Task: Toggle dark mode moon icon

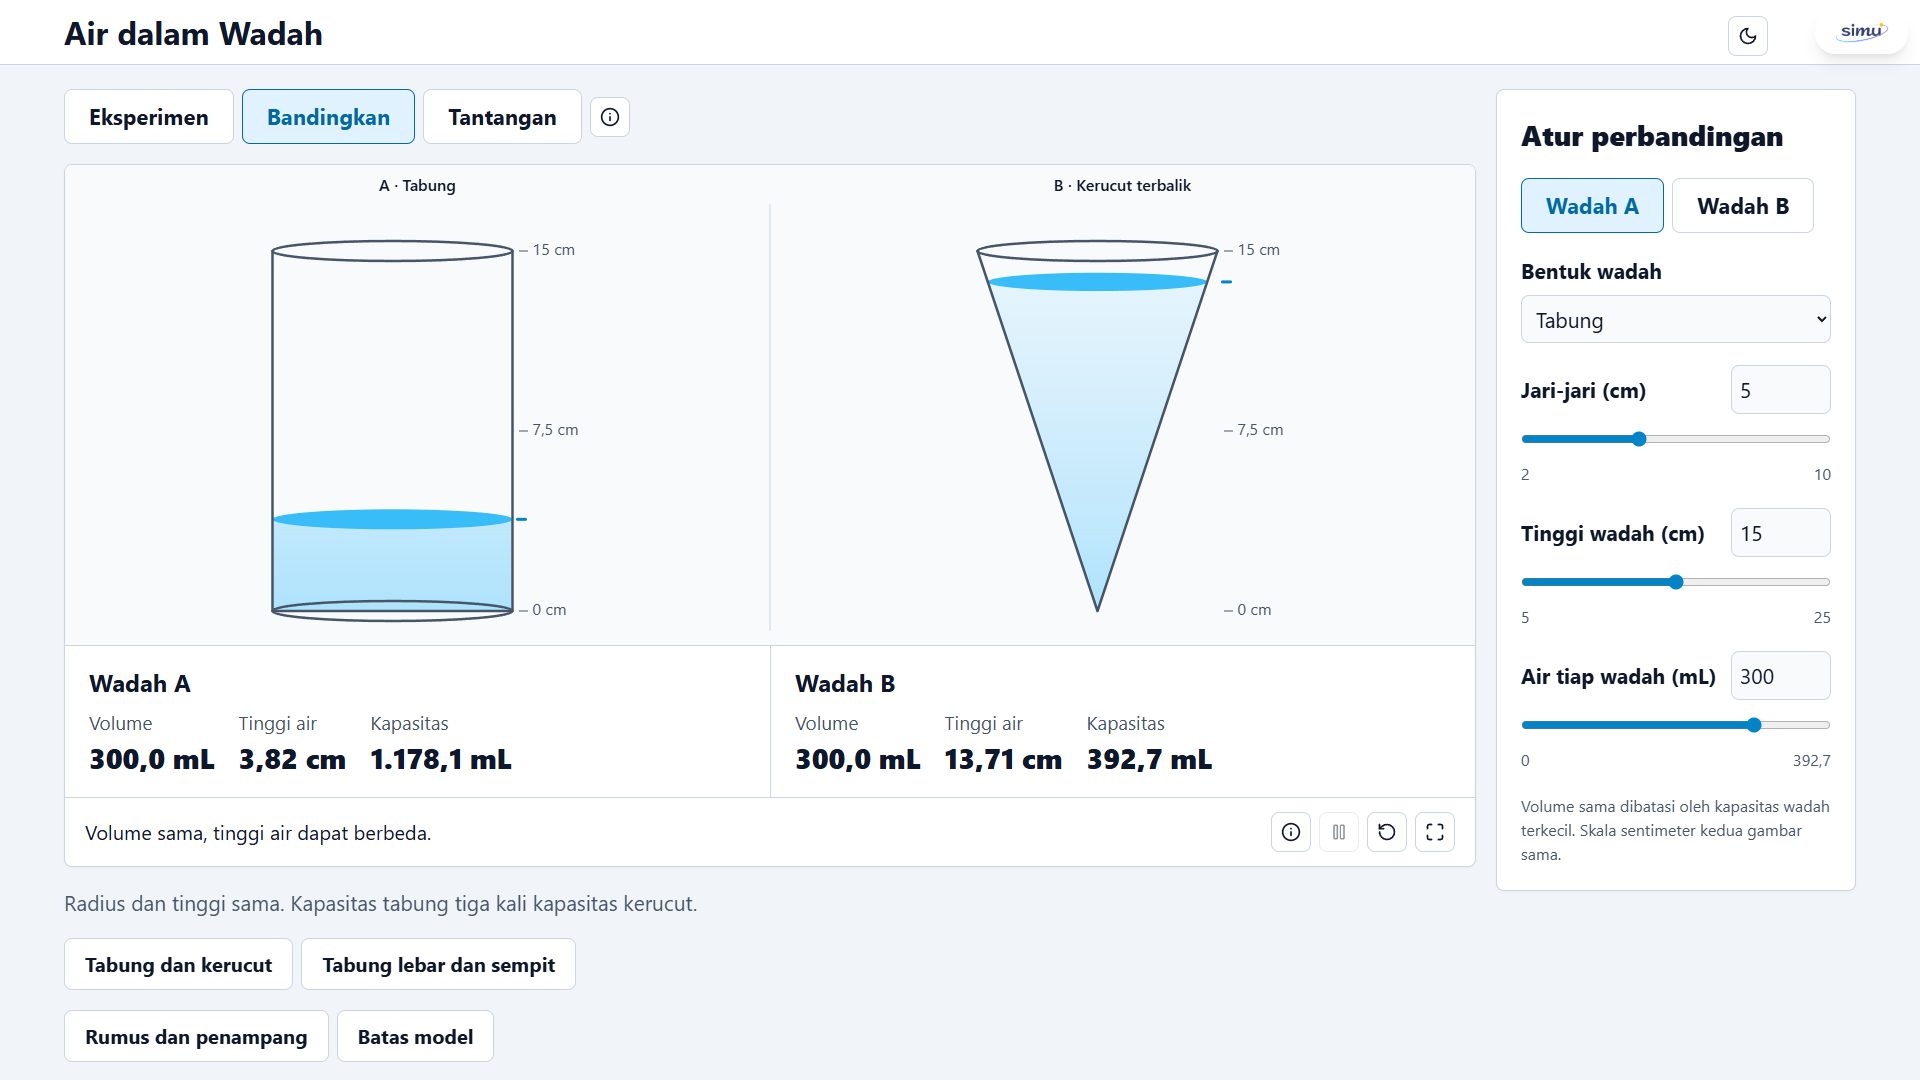Action: (x=1747, y=36)
